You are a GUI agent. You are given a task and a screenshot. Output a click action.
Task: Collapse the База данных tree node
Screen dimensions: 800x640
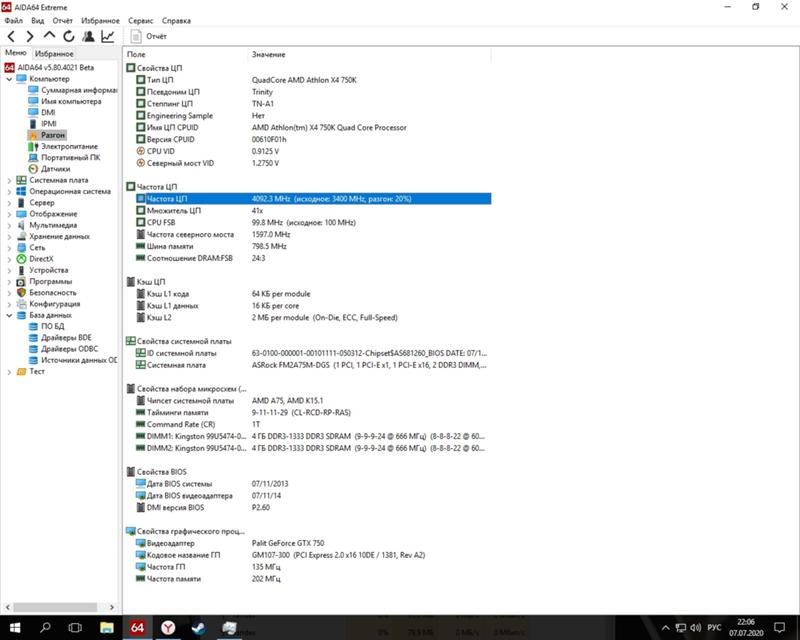9,315
